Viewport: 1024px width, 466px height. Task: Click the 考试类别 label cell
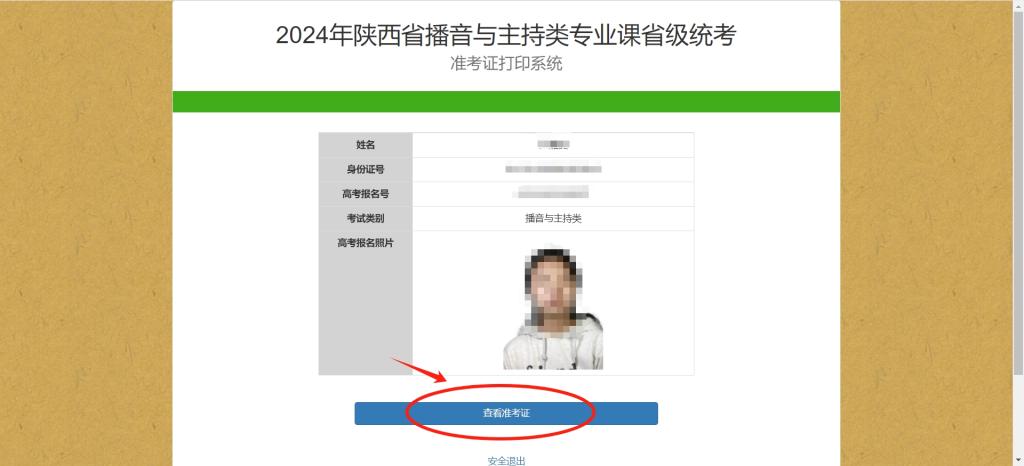366,219
